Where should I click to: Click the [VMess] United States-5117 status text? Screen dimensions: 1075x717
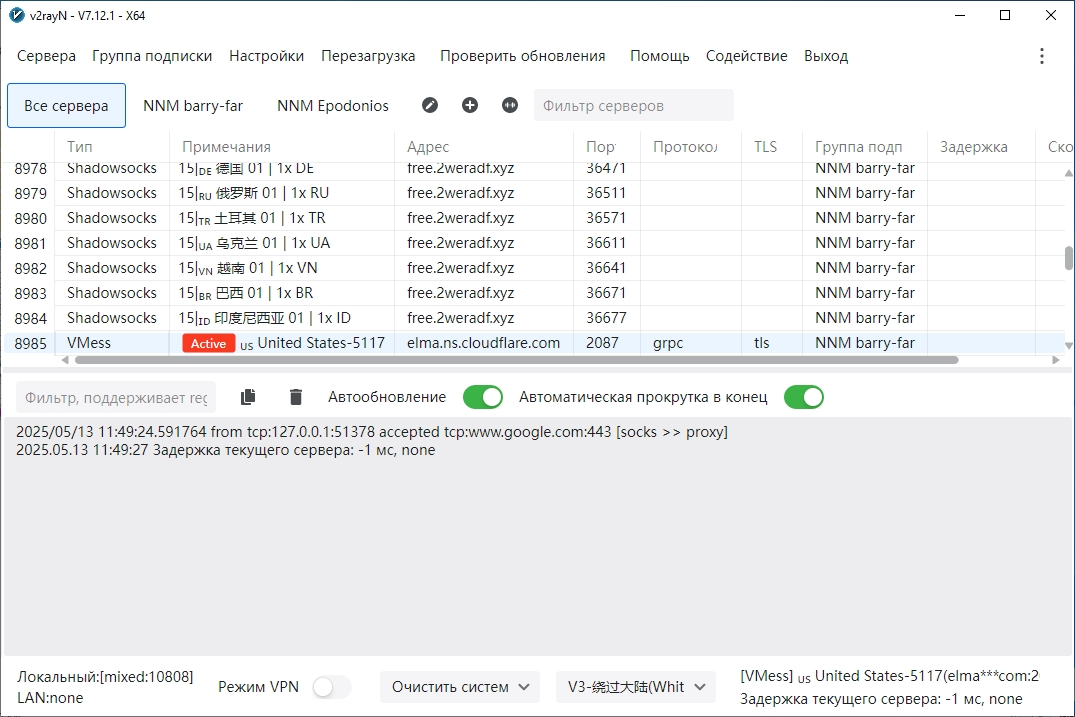click(x=889, y=676)
